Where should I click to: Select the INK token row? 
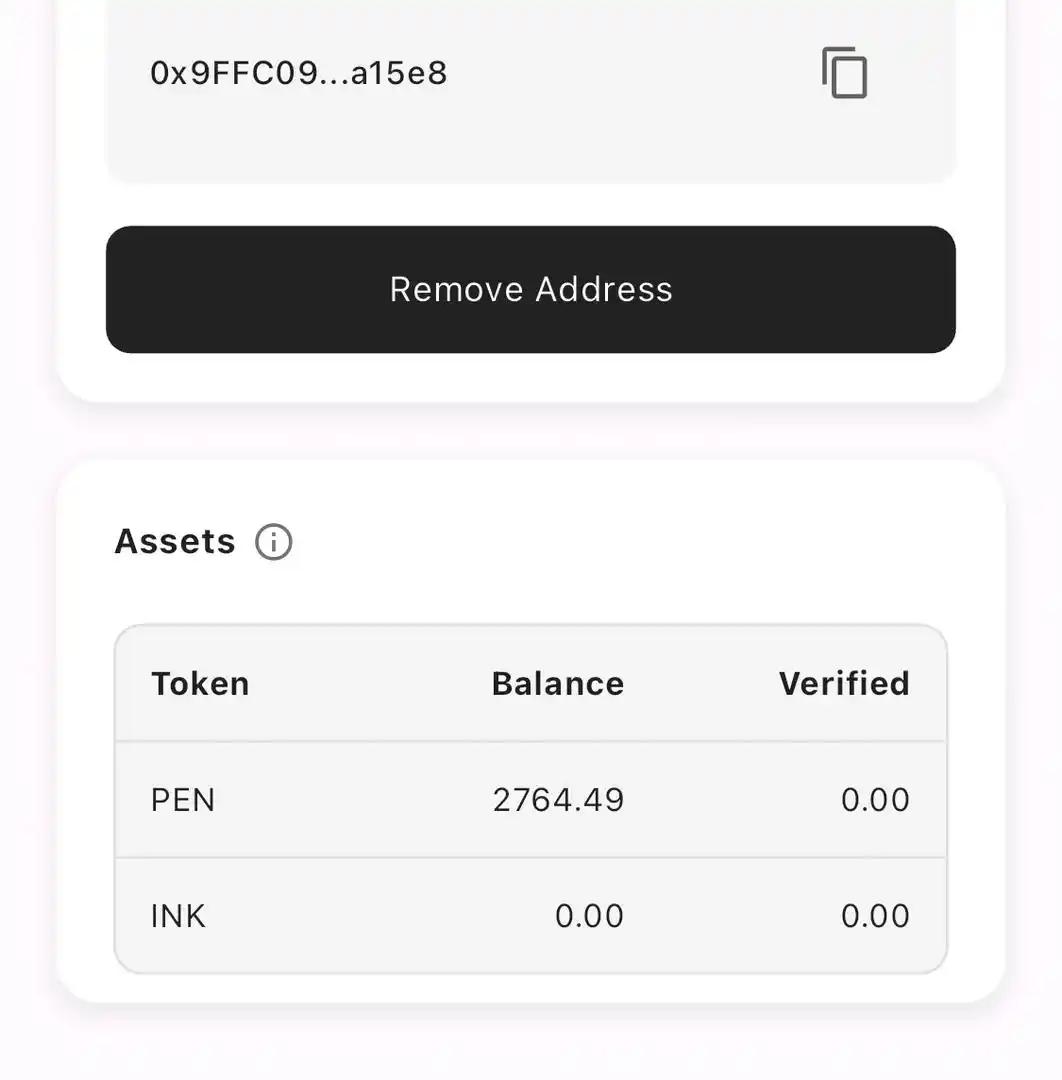pyautogui.click(x=530, y=915)
